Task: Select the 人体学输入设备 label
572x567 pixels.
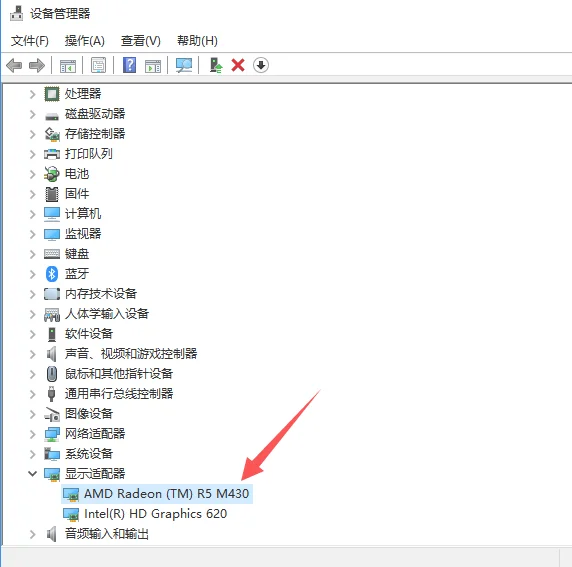Action: (107, 314)
